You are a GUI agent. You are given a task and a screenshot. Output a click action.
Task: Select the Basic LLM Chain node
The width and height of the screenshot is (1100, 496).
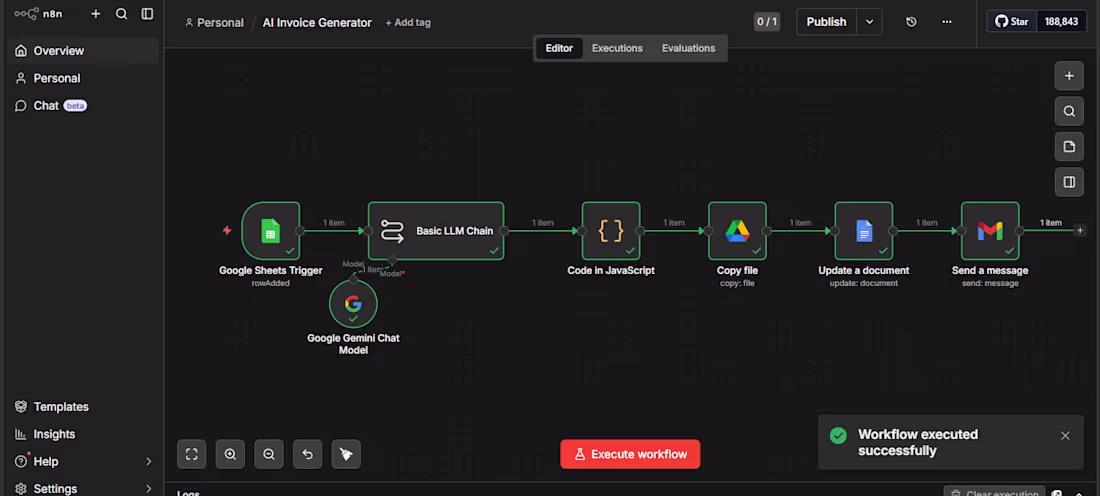[436, 231]
